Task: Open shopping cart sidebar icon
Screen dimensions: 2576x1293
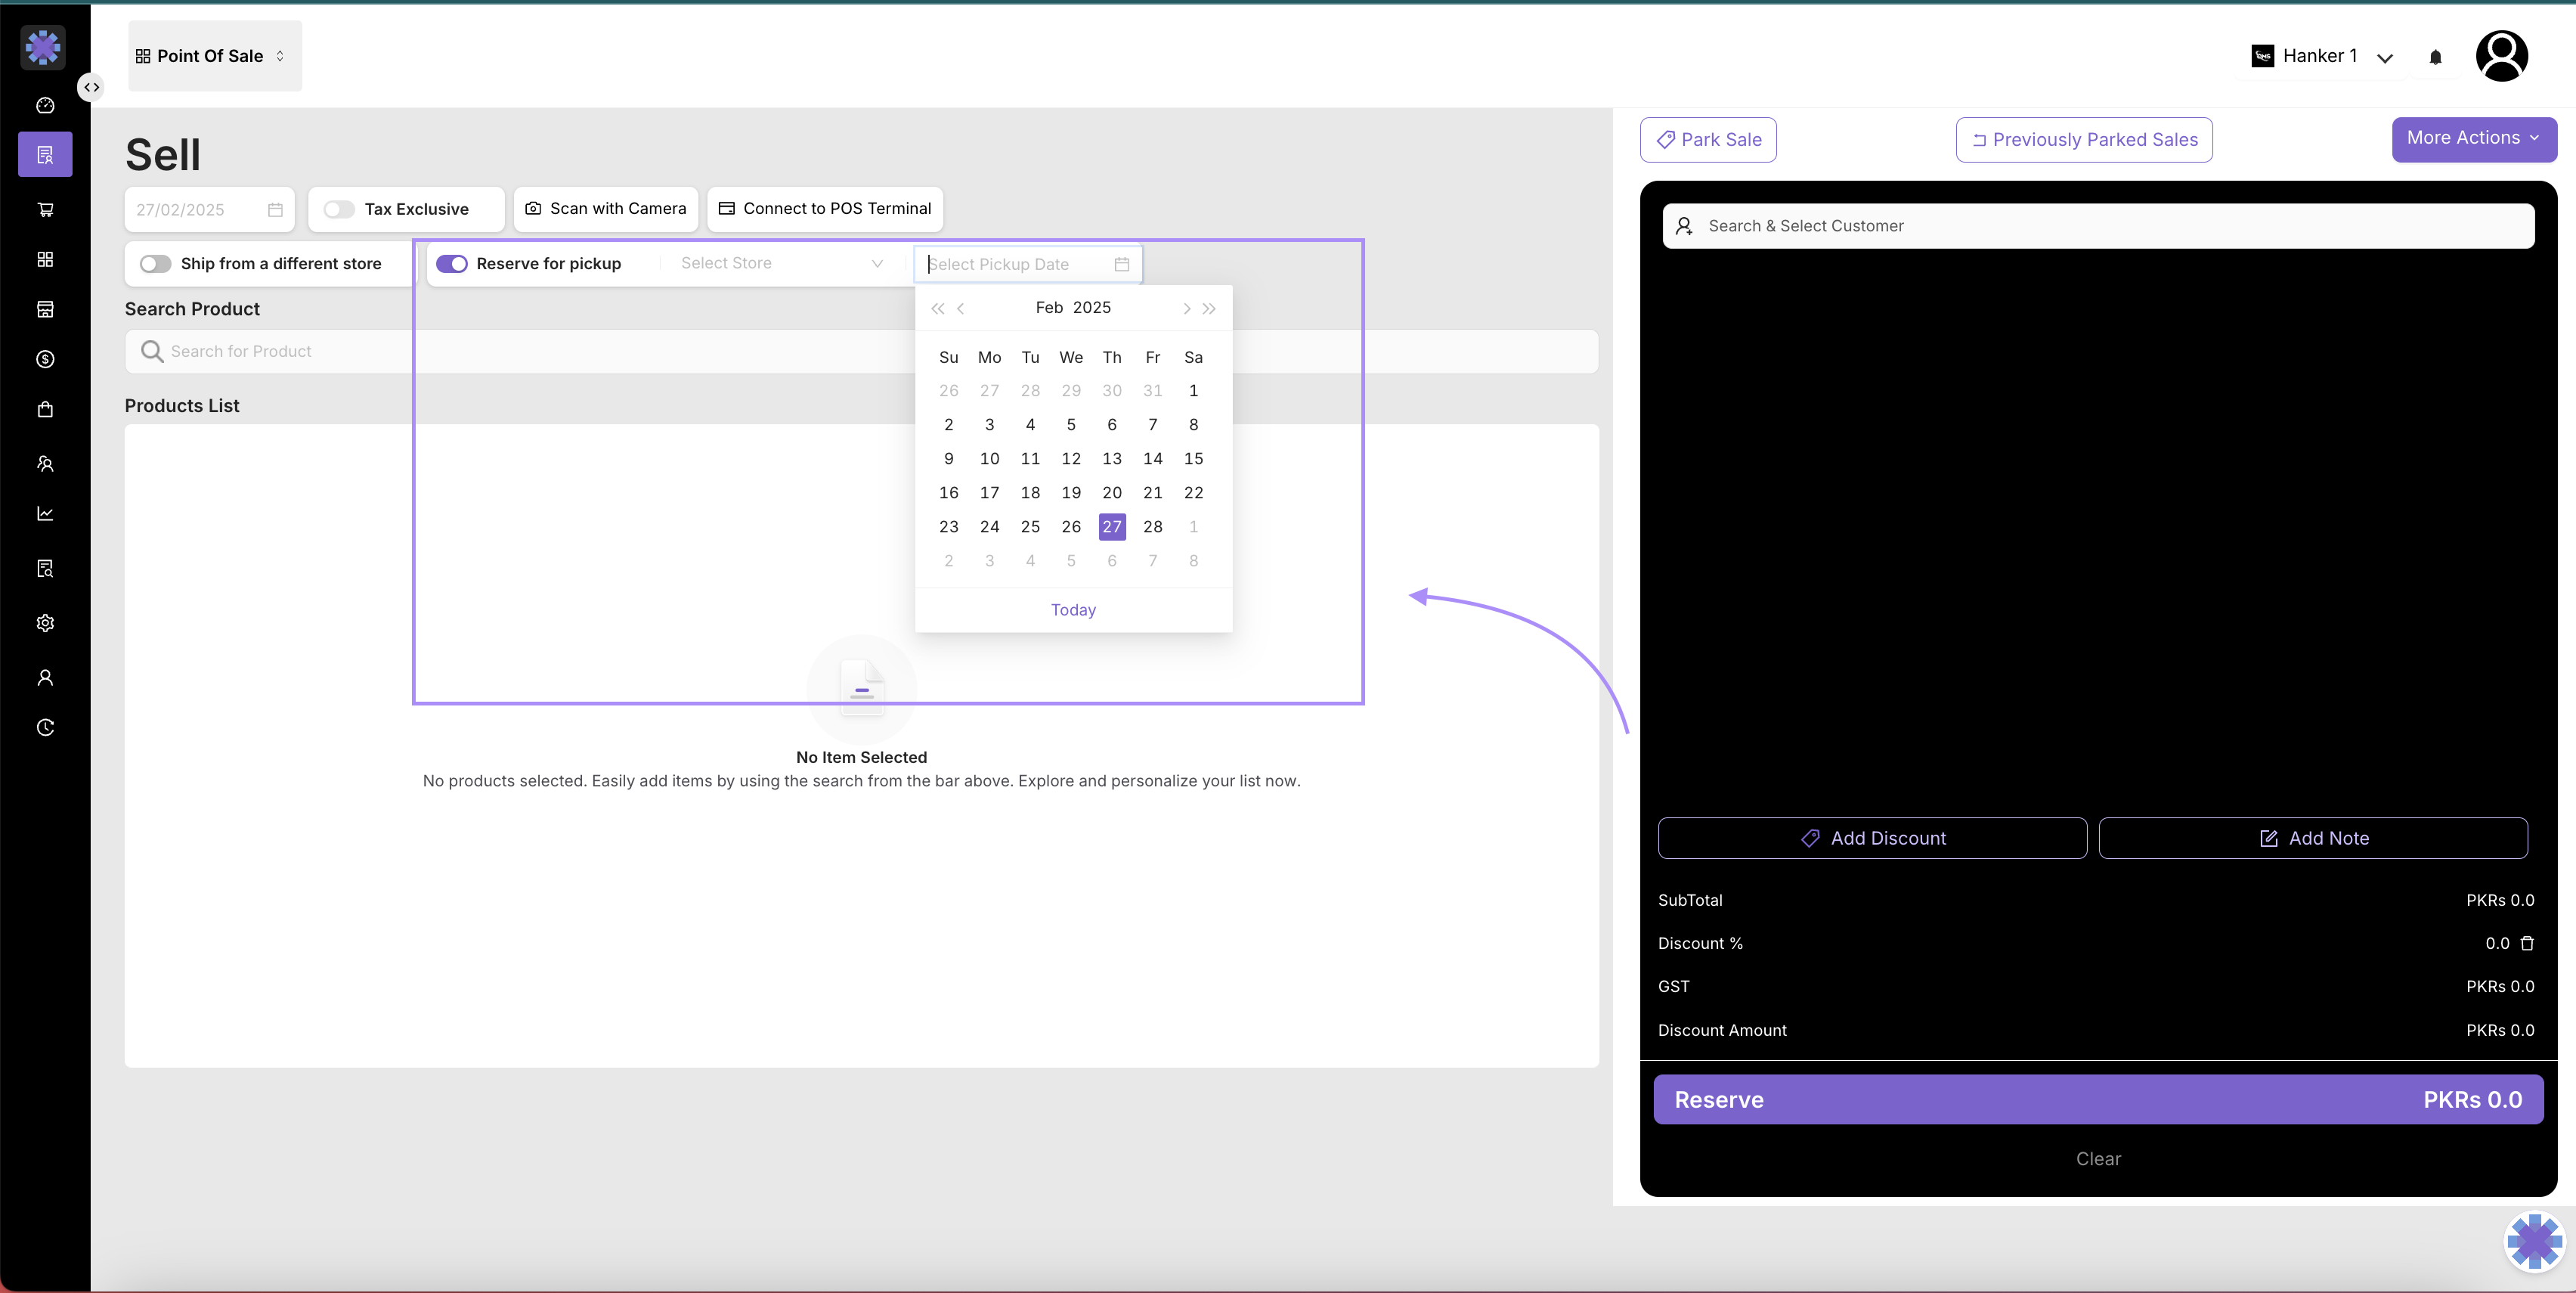Action: 45,209
